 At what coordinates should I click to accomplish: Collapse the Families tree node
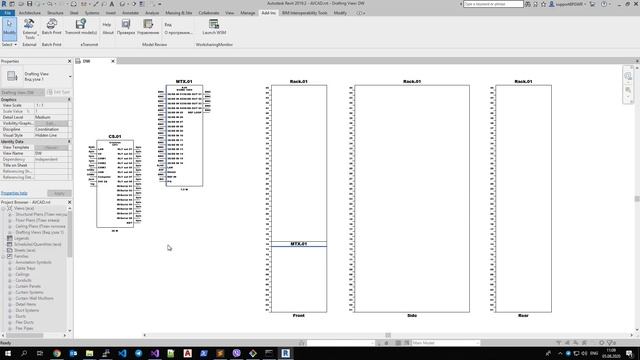point(3,256)
